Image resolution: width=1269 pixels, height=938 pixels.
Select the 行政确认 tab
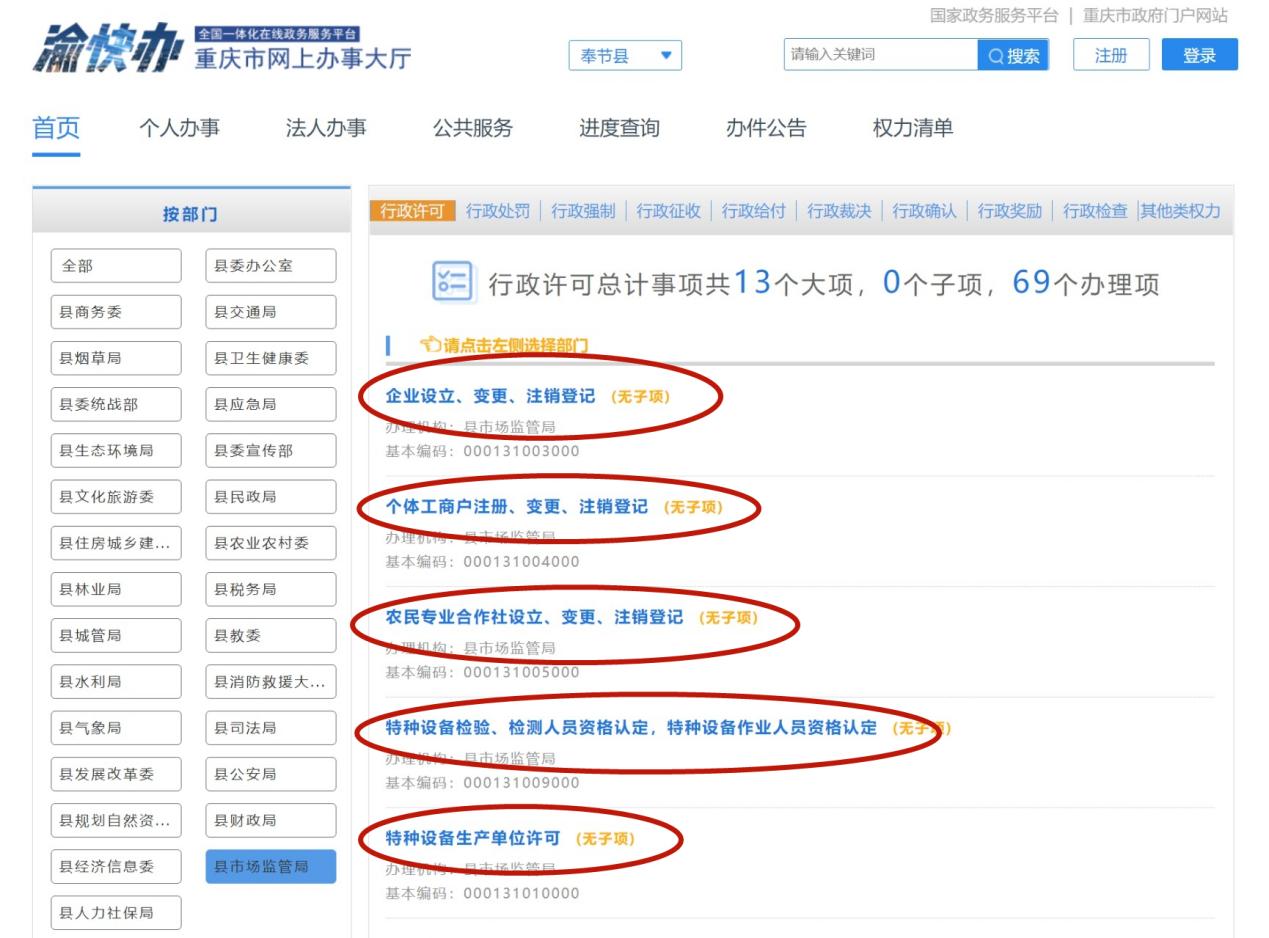[924, 211]
